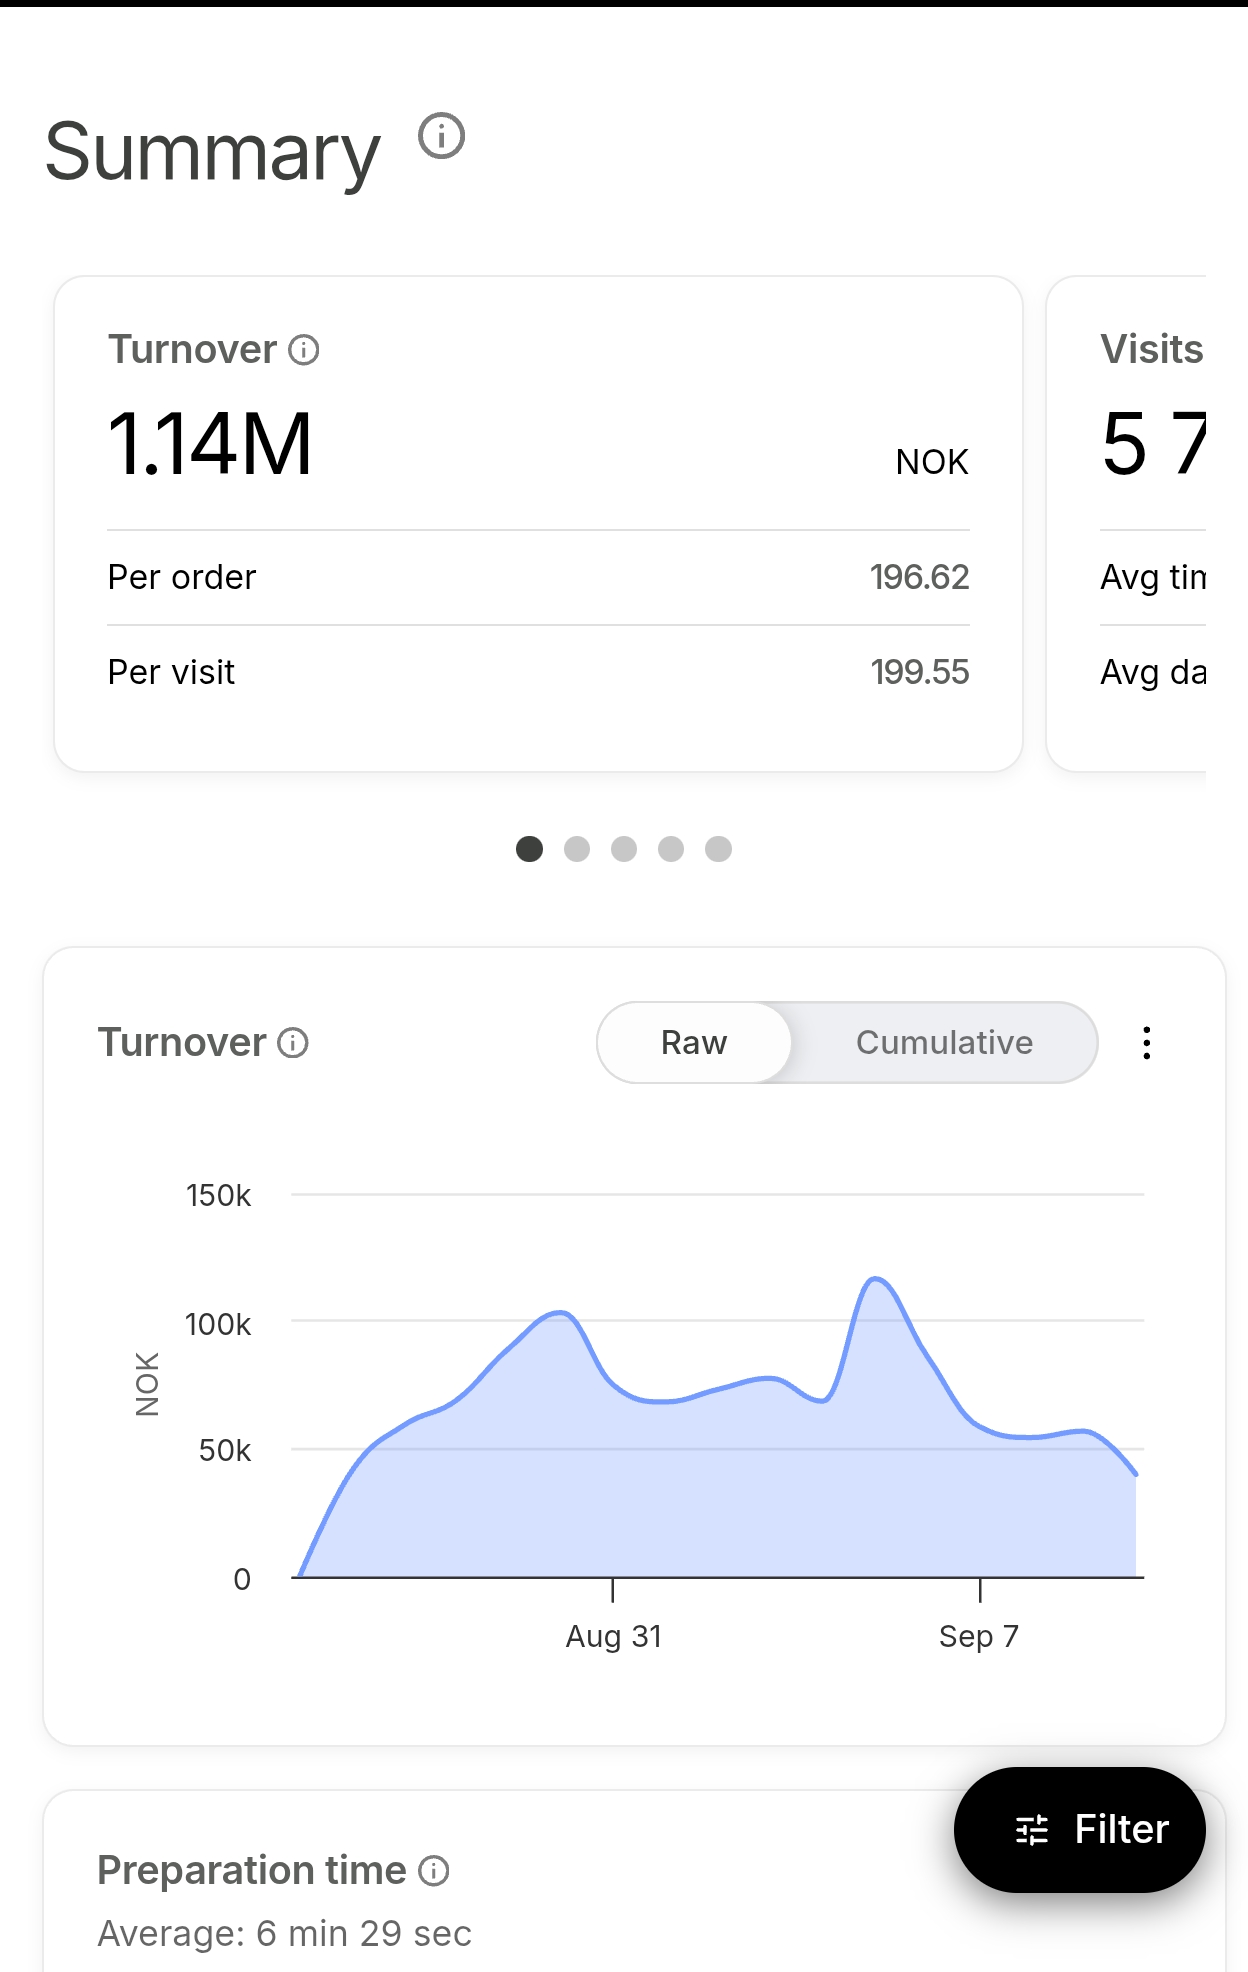Click the 100k y-axis label
Viewport: 1248px width, 1972px height.
(219, 1324)
